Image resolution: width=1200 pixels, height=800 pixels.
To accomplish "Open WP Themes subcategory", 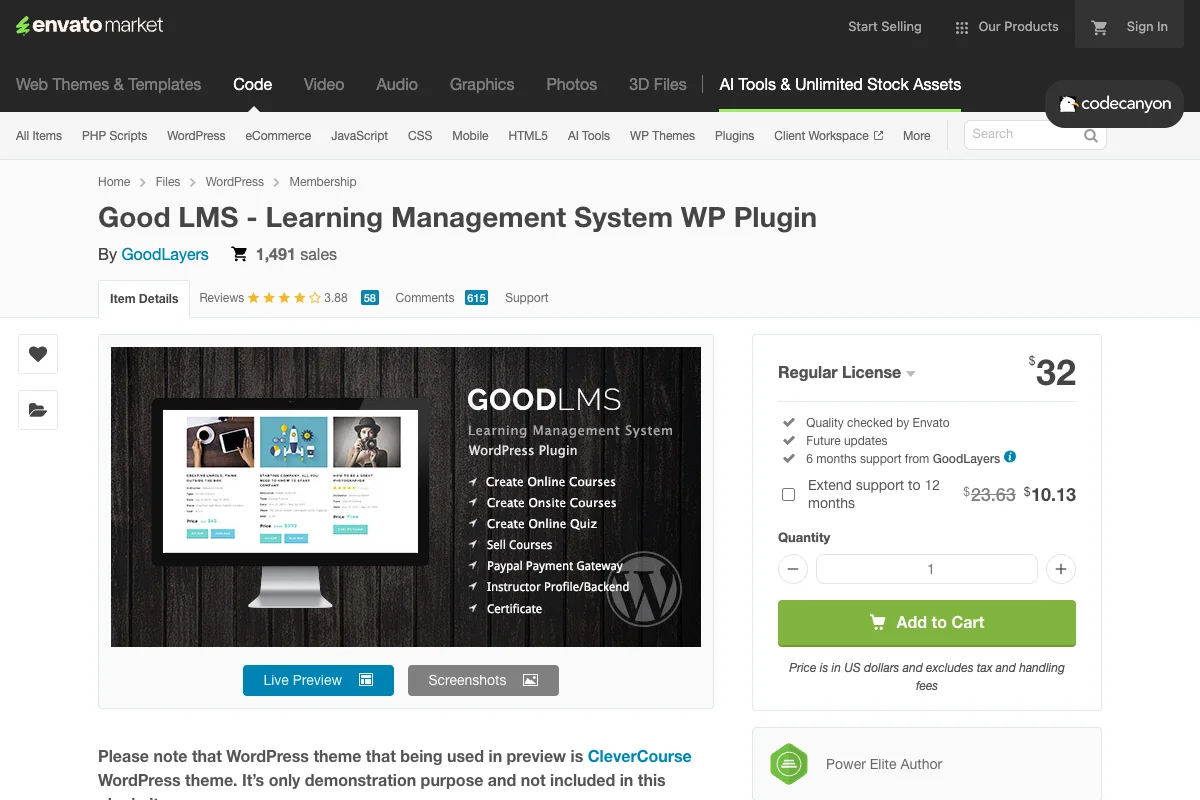I will pos(662,136).
